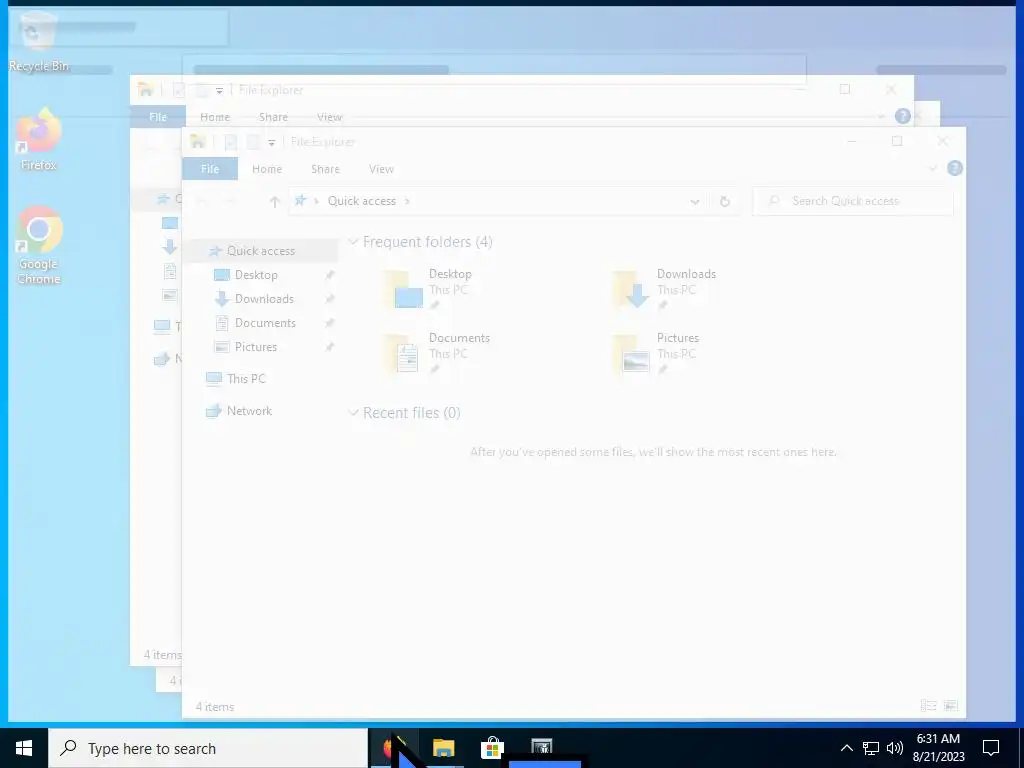This screenshot has width=1024, height=768.
Task: Open the File tab in back File Explorer window
Action: [158, 117]
